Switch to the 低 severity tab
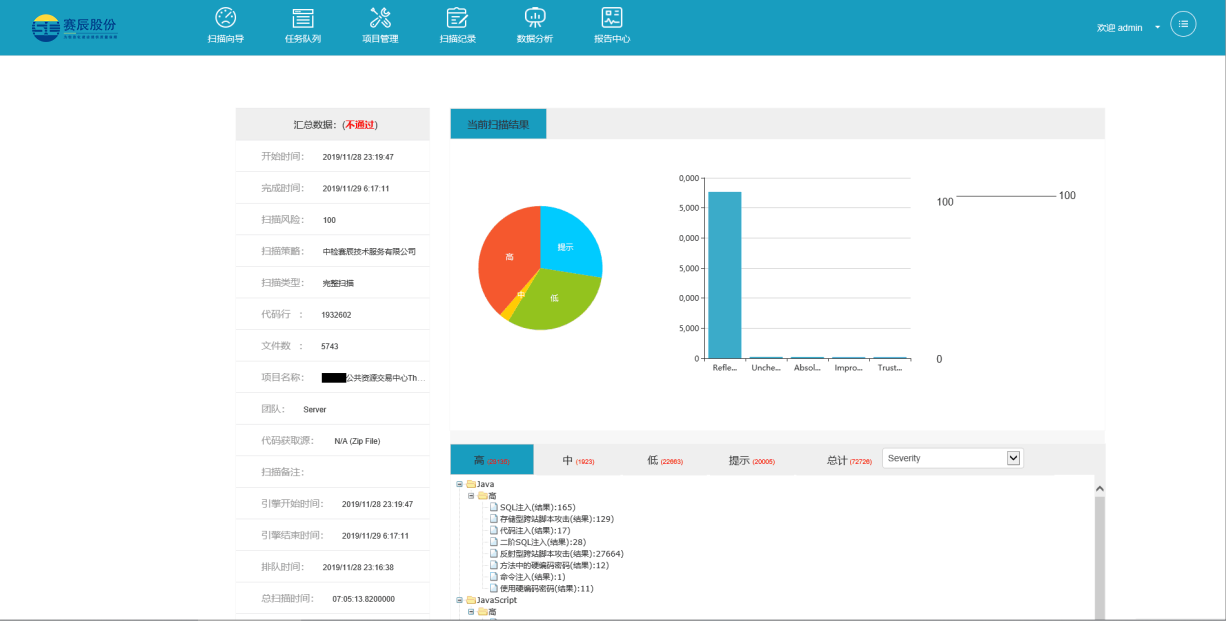The height and width of the screenshot is (623, 1226). 664,460
